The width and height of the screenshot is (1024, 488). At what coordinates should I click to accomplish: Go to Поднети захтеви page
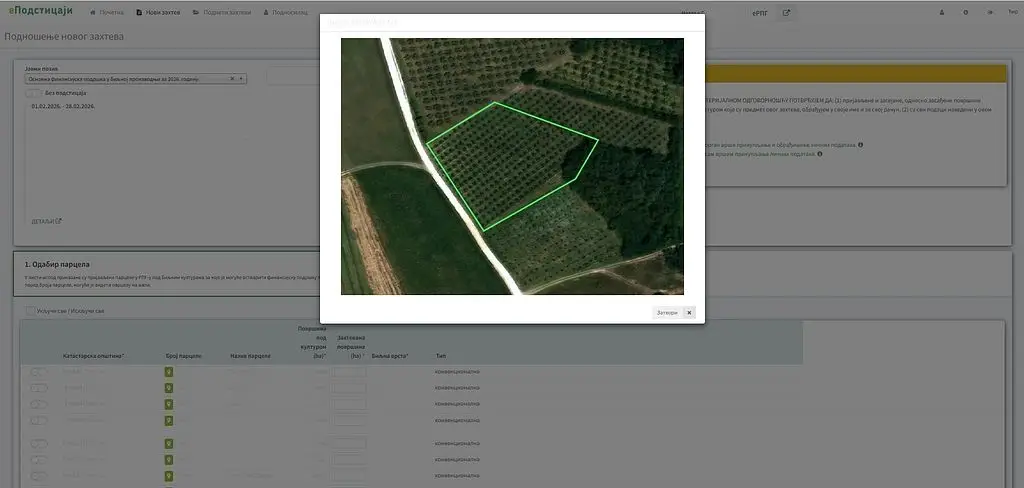pyautogui.click(x=222, y=13)
